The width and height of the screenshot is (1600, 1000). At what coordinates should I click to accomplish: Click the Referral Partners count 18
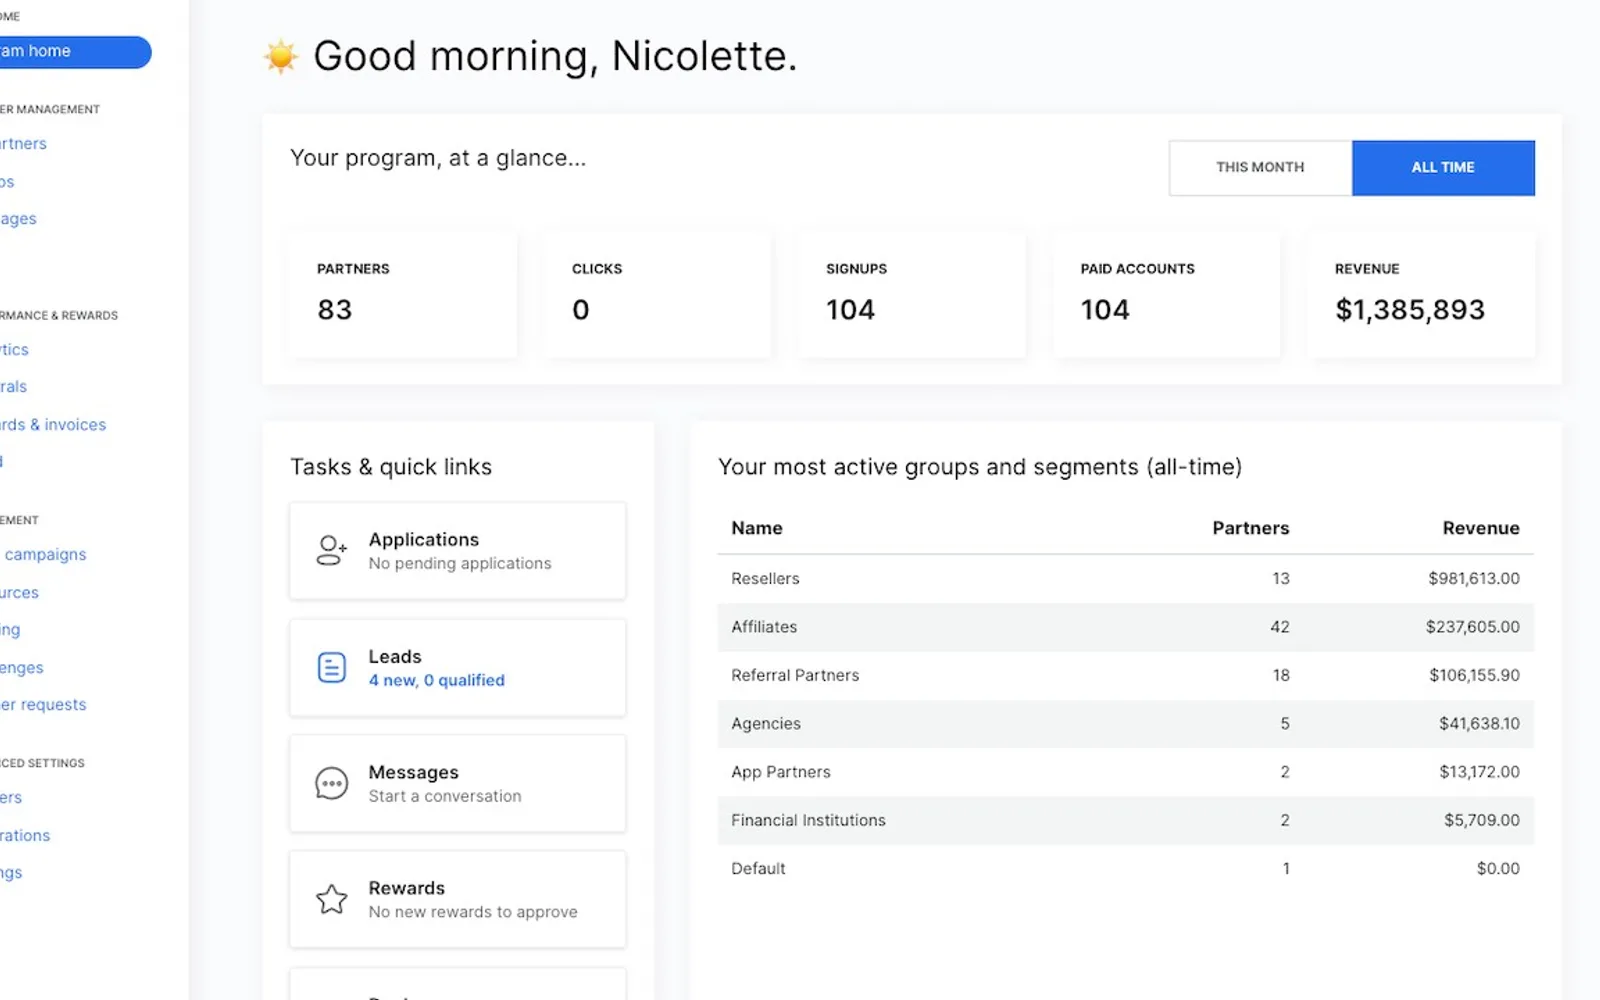coord(1281,675)
